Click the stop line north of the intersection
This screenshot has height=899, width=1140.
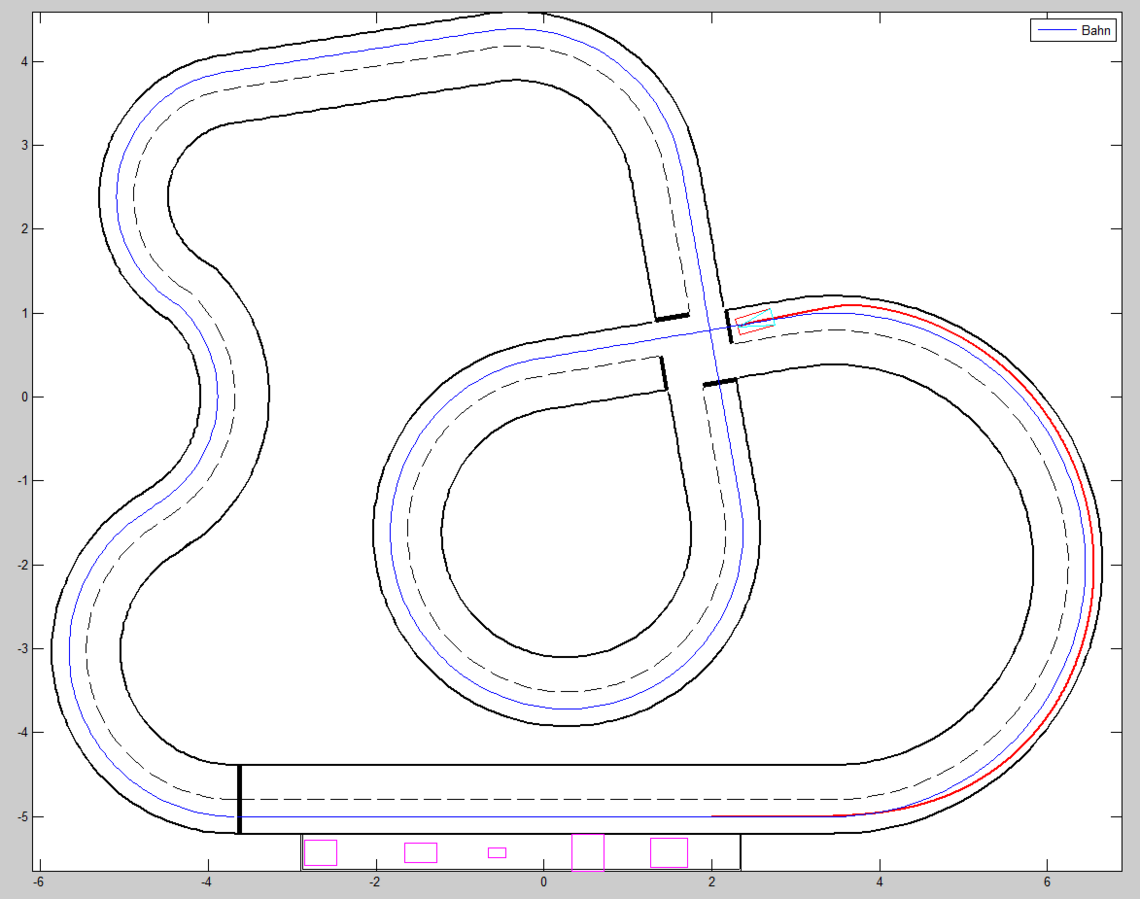point(671,317)
